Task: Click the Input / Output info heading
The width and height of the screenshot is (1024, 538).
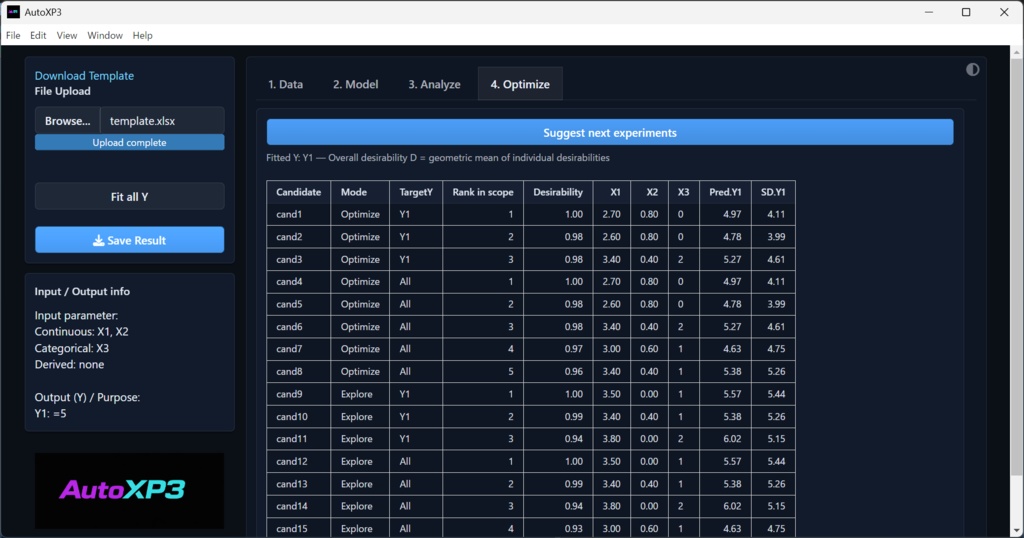Action: click(82, 291)
